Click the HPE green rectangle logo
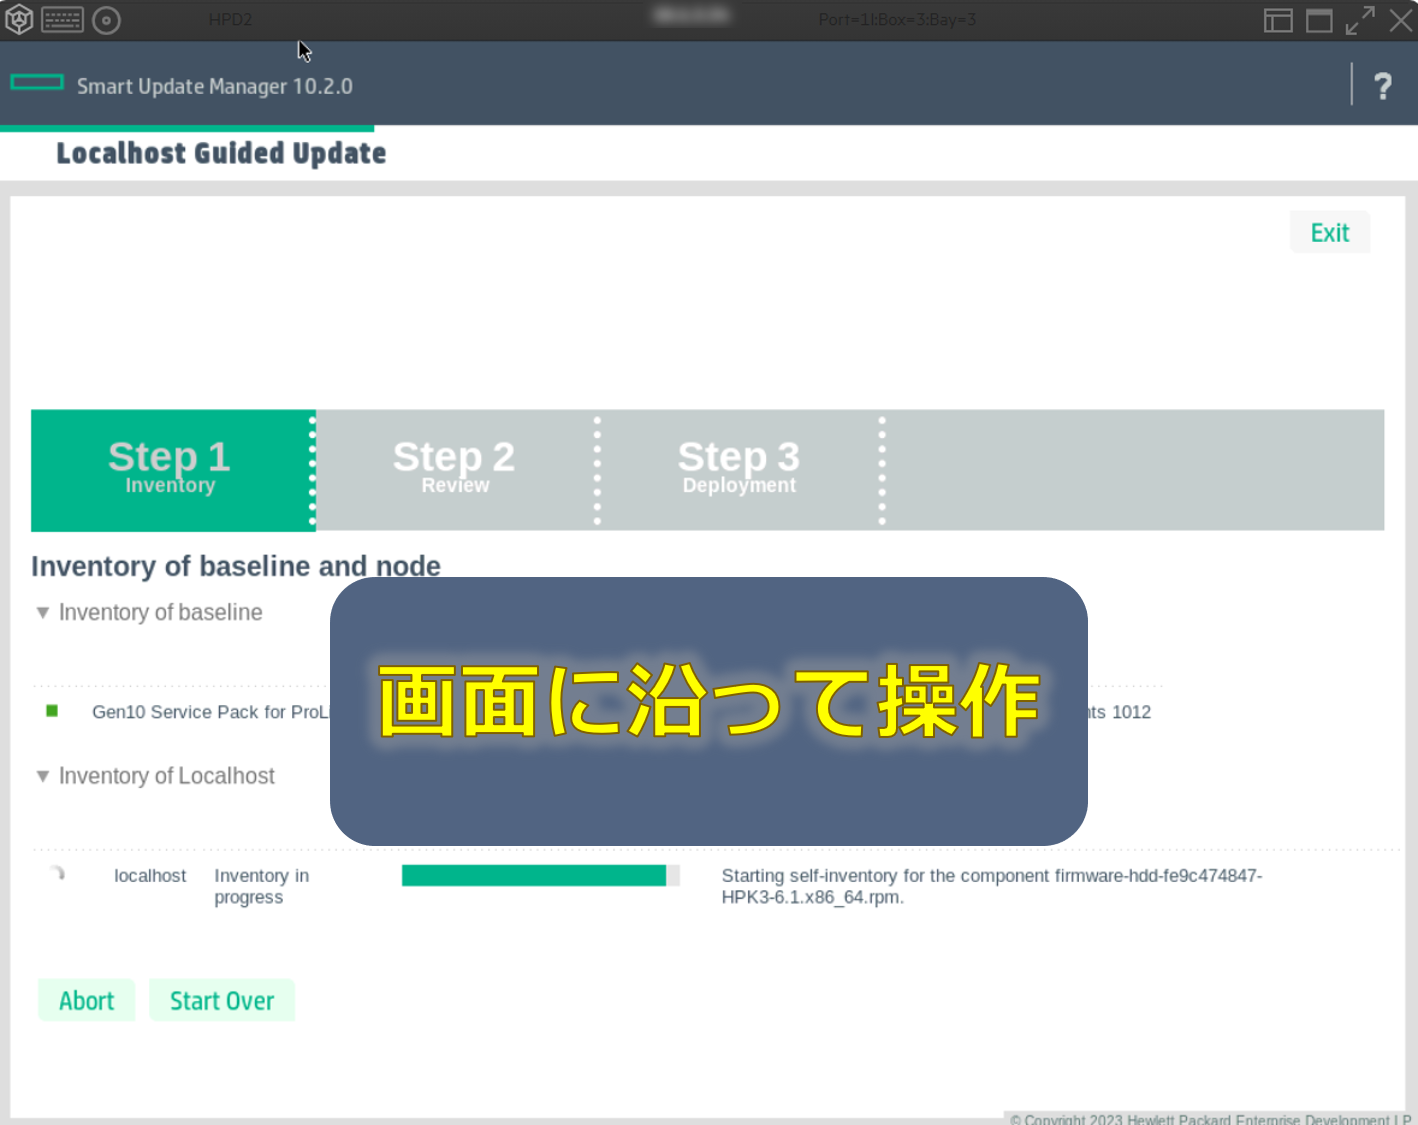Viewport: 1418px width, 1125px height. click(x=37, y=83)
